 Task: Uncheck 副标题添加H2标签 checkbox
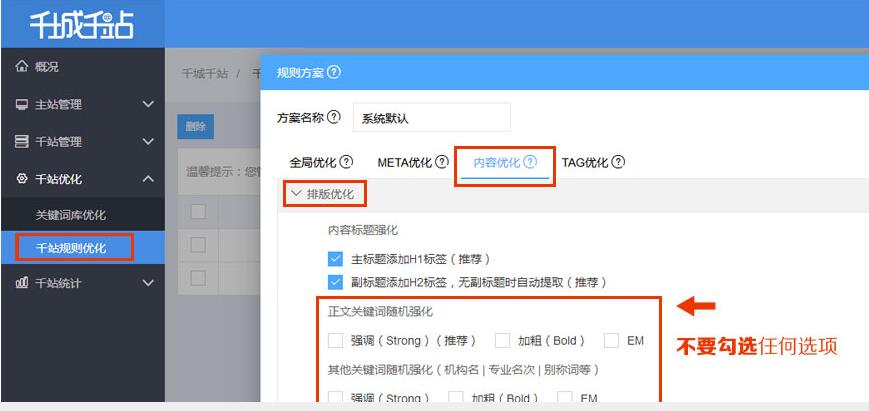(335, 282)
